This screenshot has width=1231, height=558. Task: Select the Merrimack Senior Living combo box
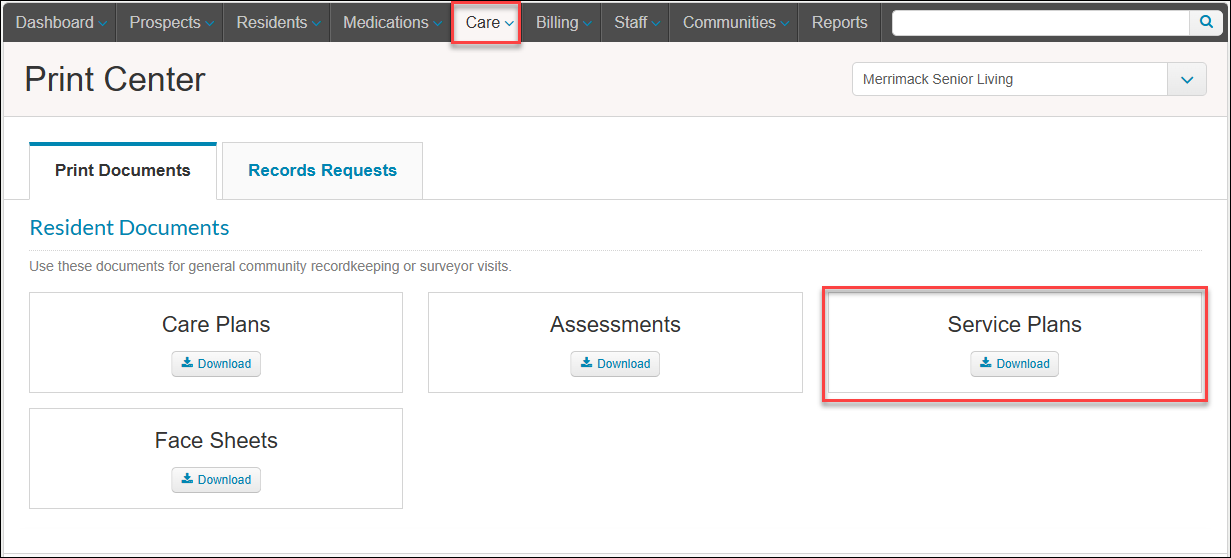pyautogui.click(x=1029, y=79)
